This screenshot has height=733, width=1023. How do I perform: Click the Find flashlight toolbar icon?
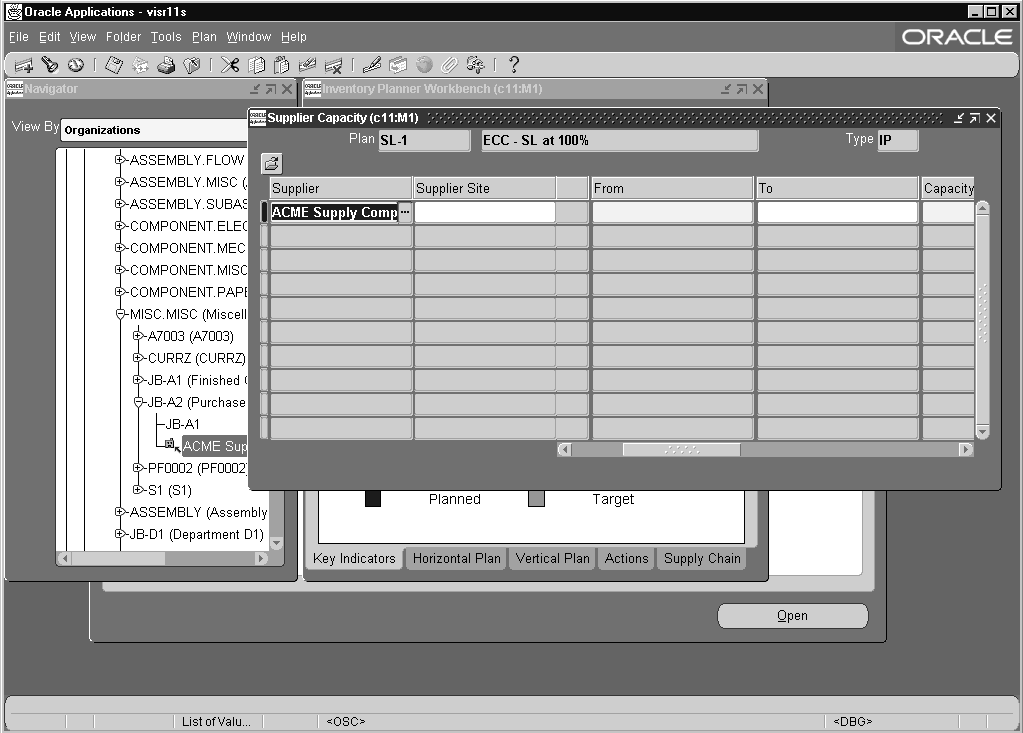point(50,65)
